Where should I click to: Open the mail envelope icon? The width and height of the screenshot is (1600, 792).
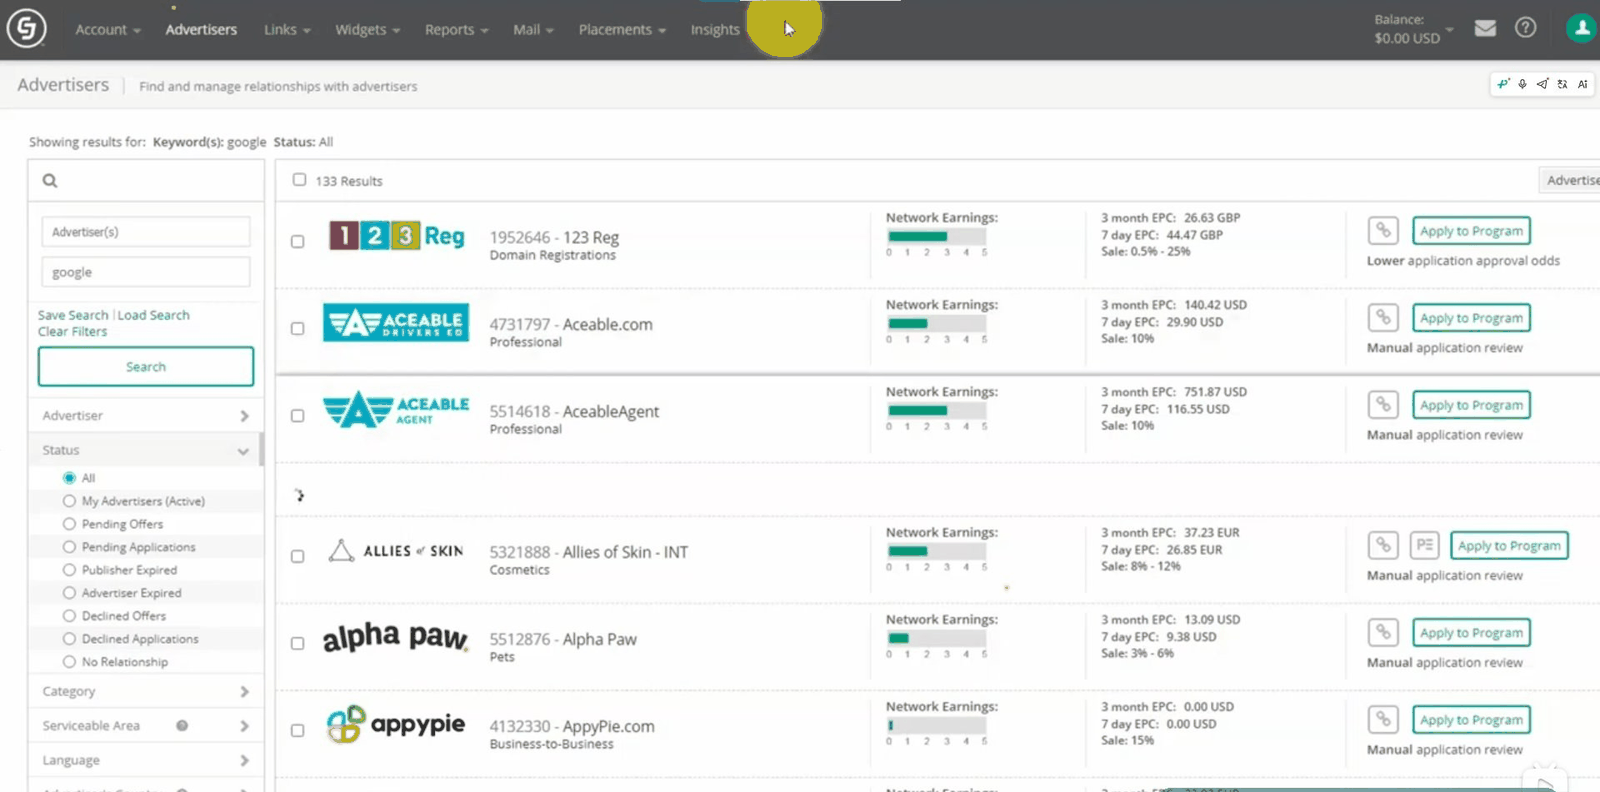pos(1485,28)
